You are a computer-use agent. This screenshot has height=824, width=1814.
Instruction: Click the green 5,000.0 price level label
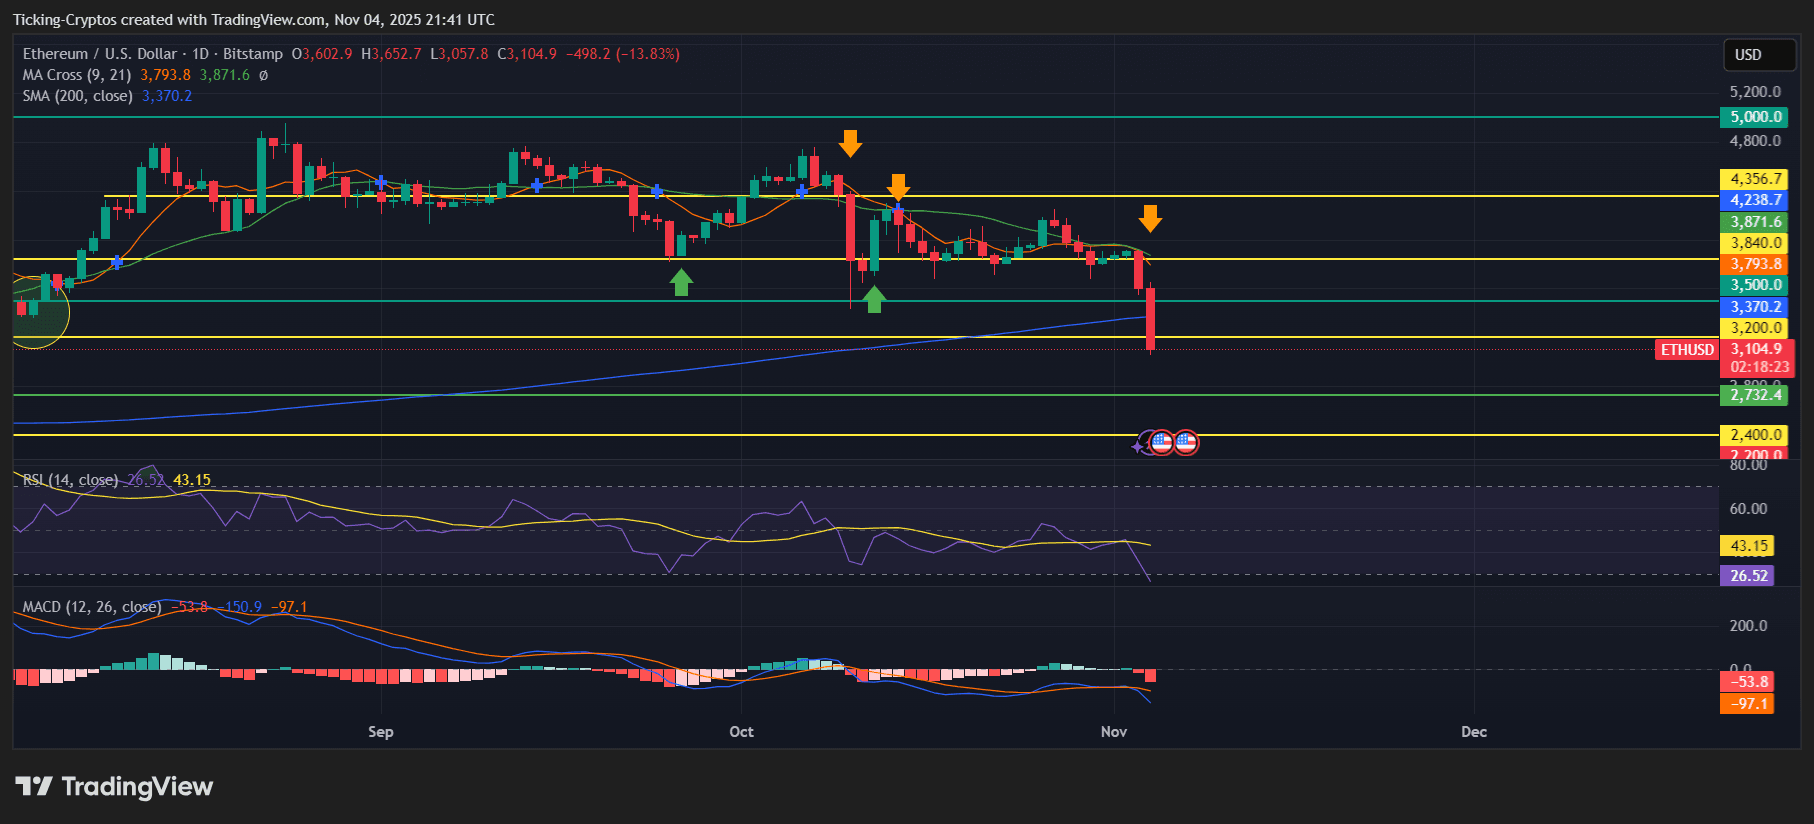coord(1755,117)
